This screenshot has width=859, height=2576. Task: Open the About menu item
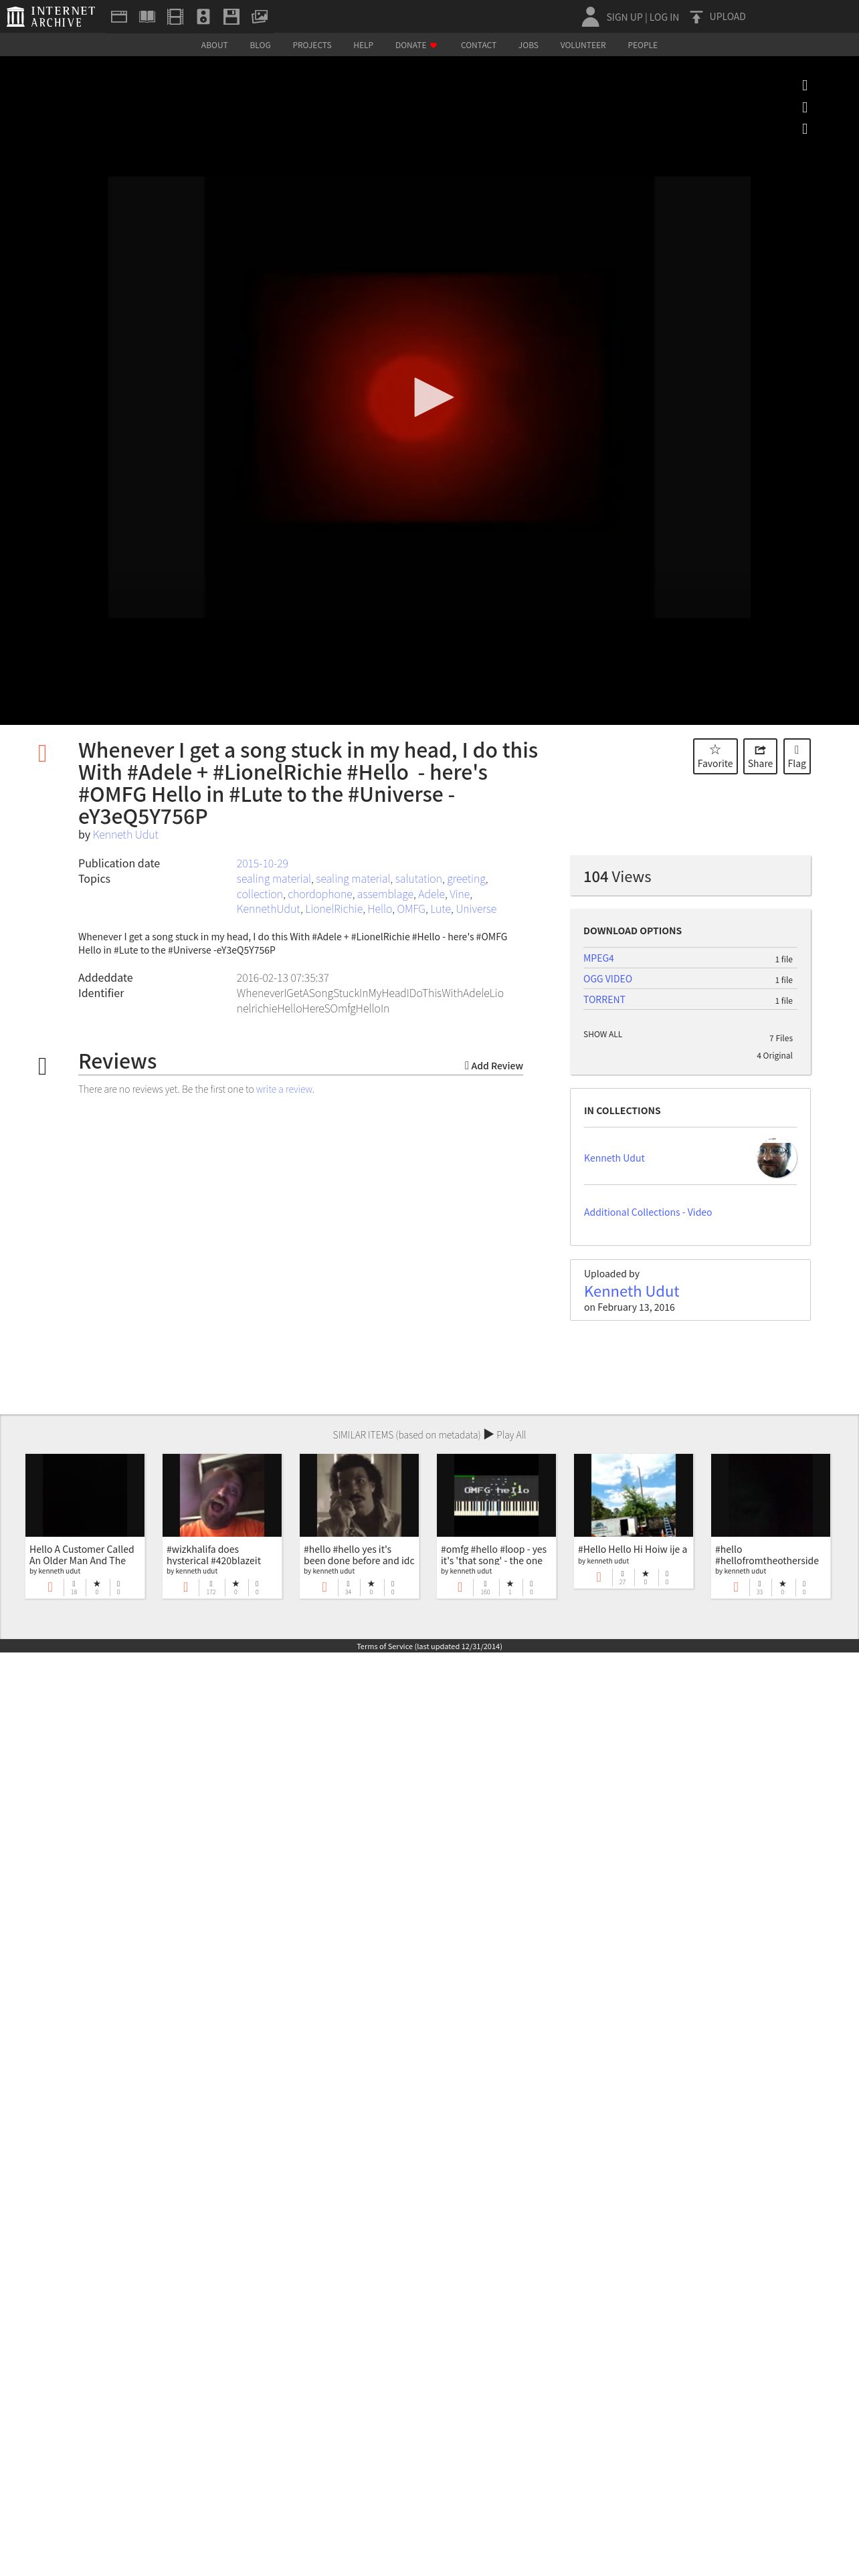pos(214,45)
